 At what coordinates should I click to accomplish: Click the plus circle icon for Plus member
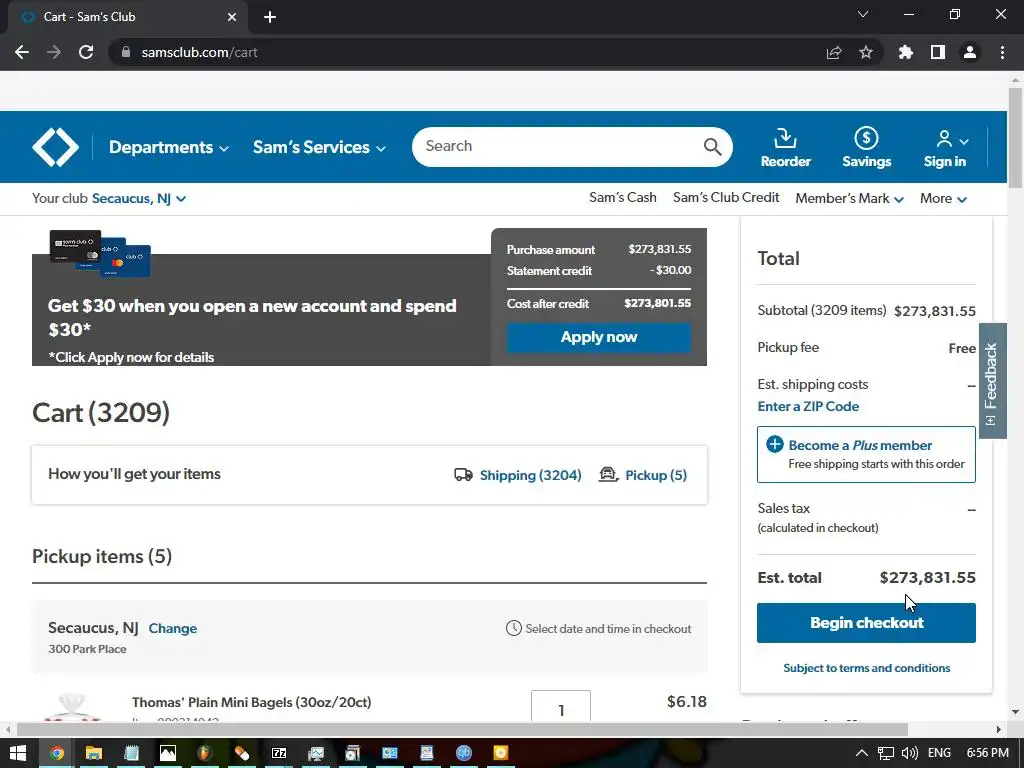(x=775, y=445)
